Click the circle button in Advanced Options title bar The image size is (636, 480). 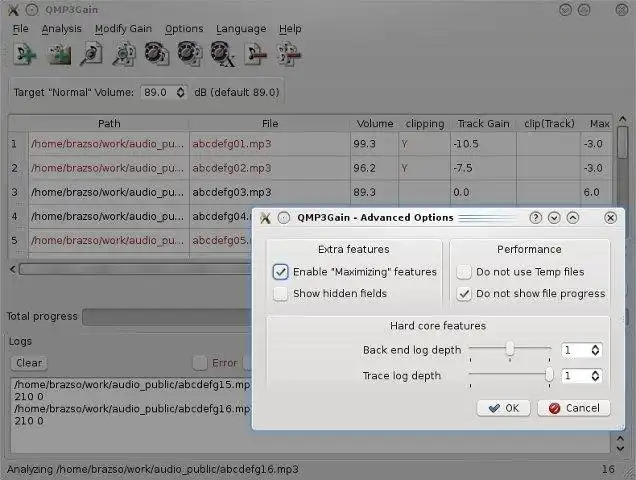[284, 218]
